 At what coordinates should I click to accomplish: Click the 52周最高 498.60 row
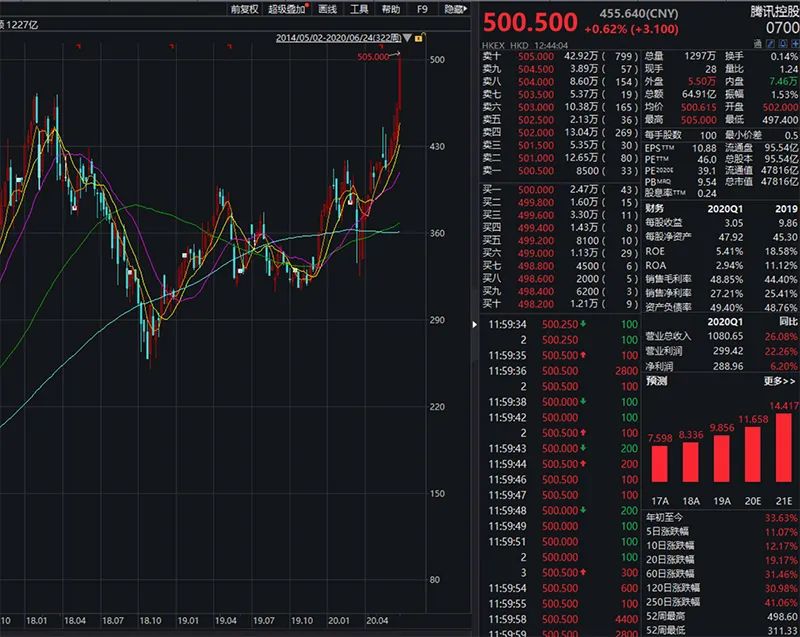(721, 616)
